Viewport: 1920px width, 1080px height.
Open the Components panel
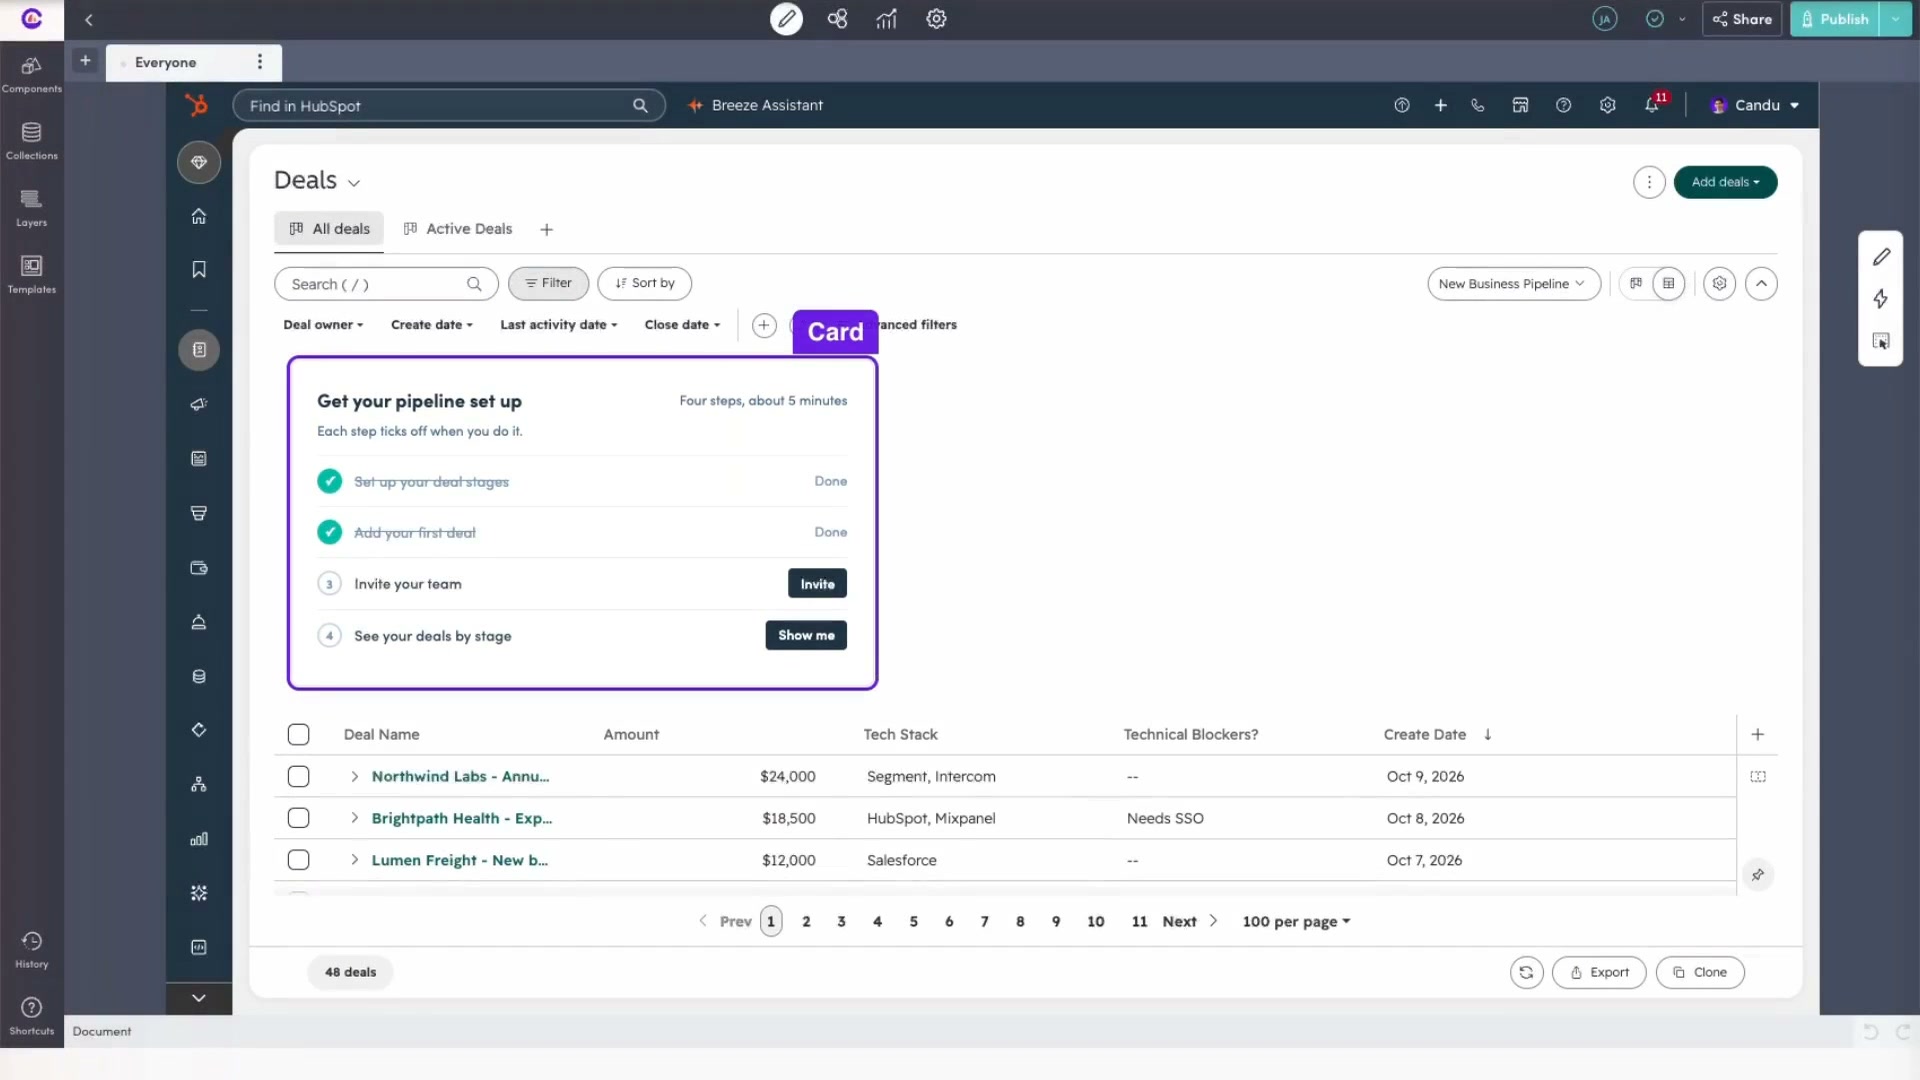click(31, 74)
